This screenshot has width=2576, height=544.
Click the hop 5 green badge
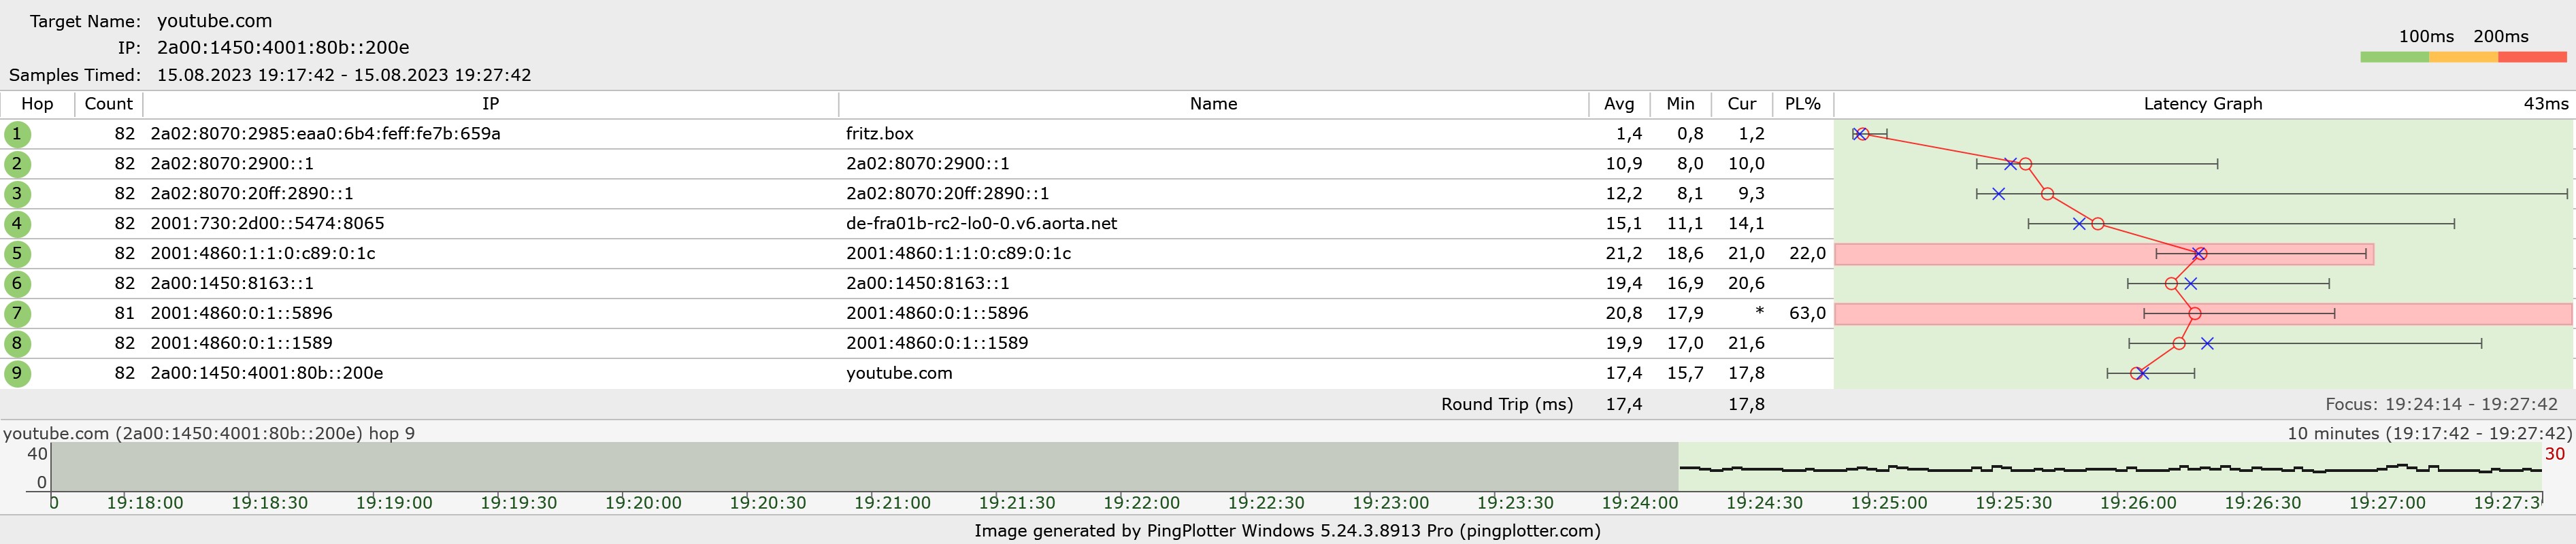pos(17,254)
